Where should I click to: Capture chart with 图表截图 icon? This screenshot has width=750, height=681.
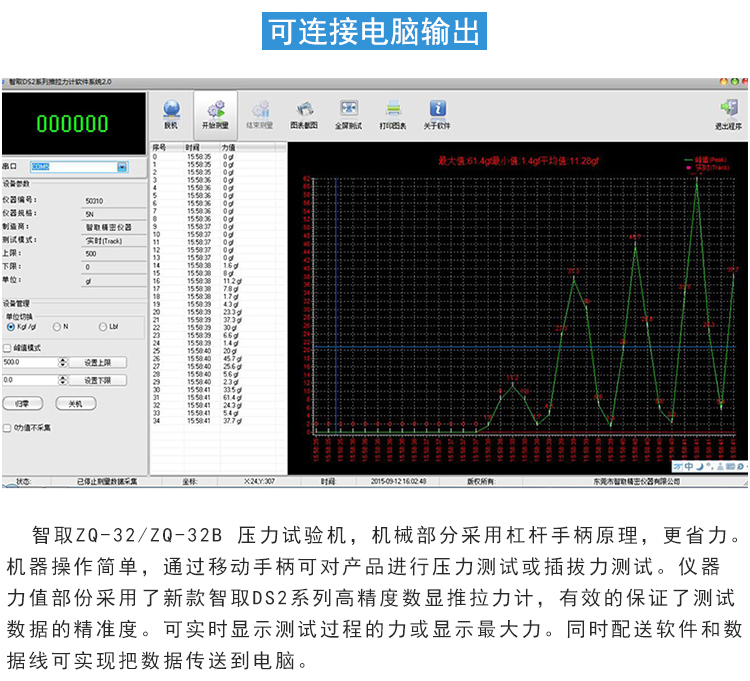304,110
